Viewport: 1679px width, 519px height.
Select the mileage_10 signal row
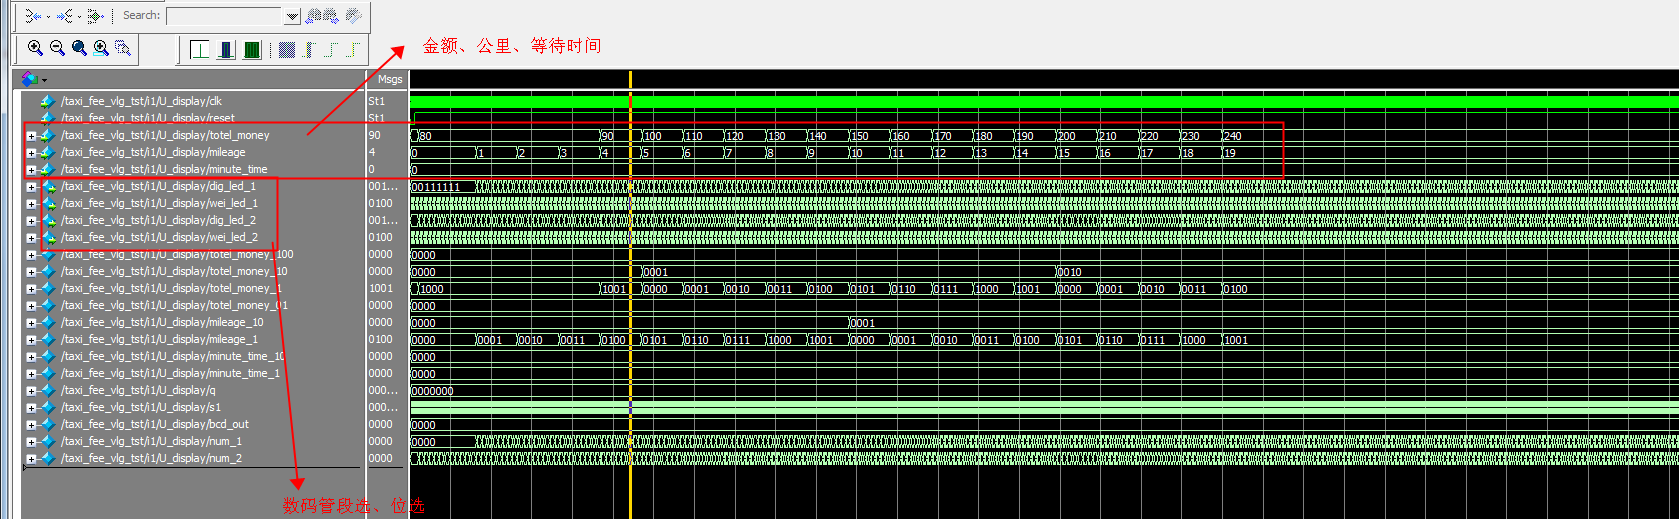193,322
